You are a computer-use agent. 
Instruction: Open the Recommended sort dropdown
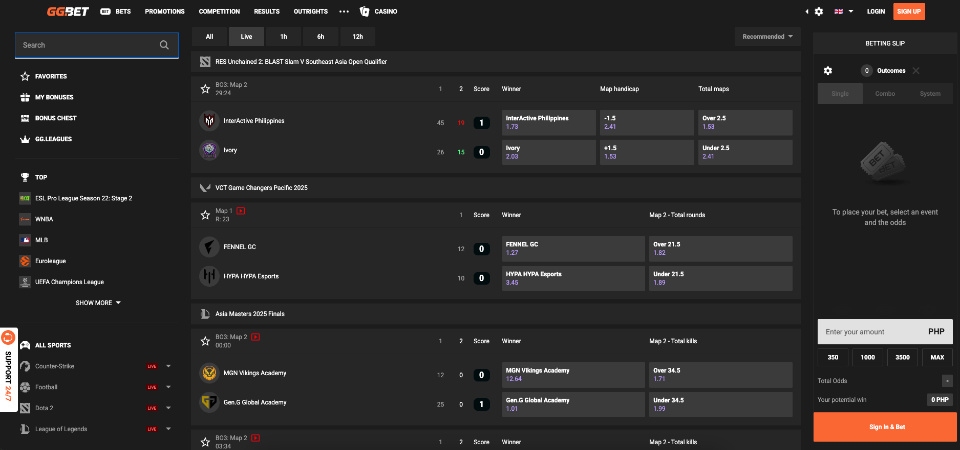pyautogui.click(x=767, y=36)
